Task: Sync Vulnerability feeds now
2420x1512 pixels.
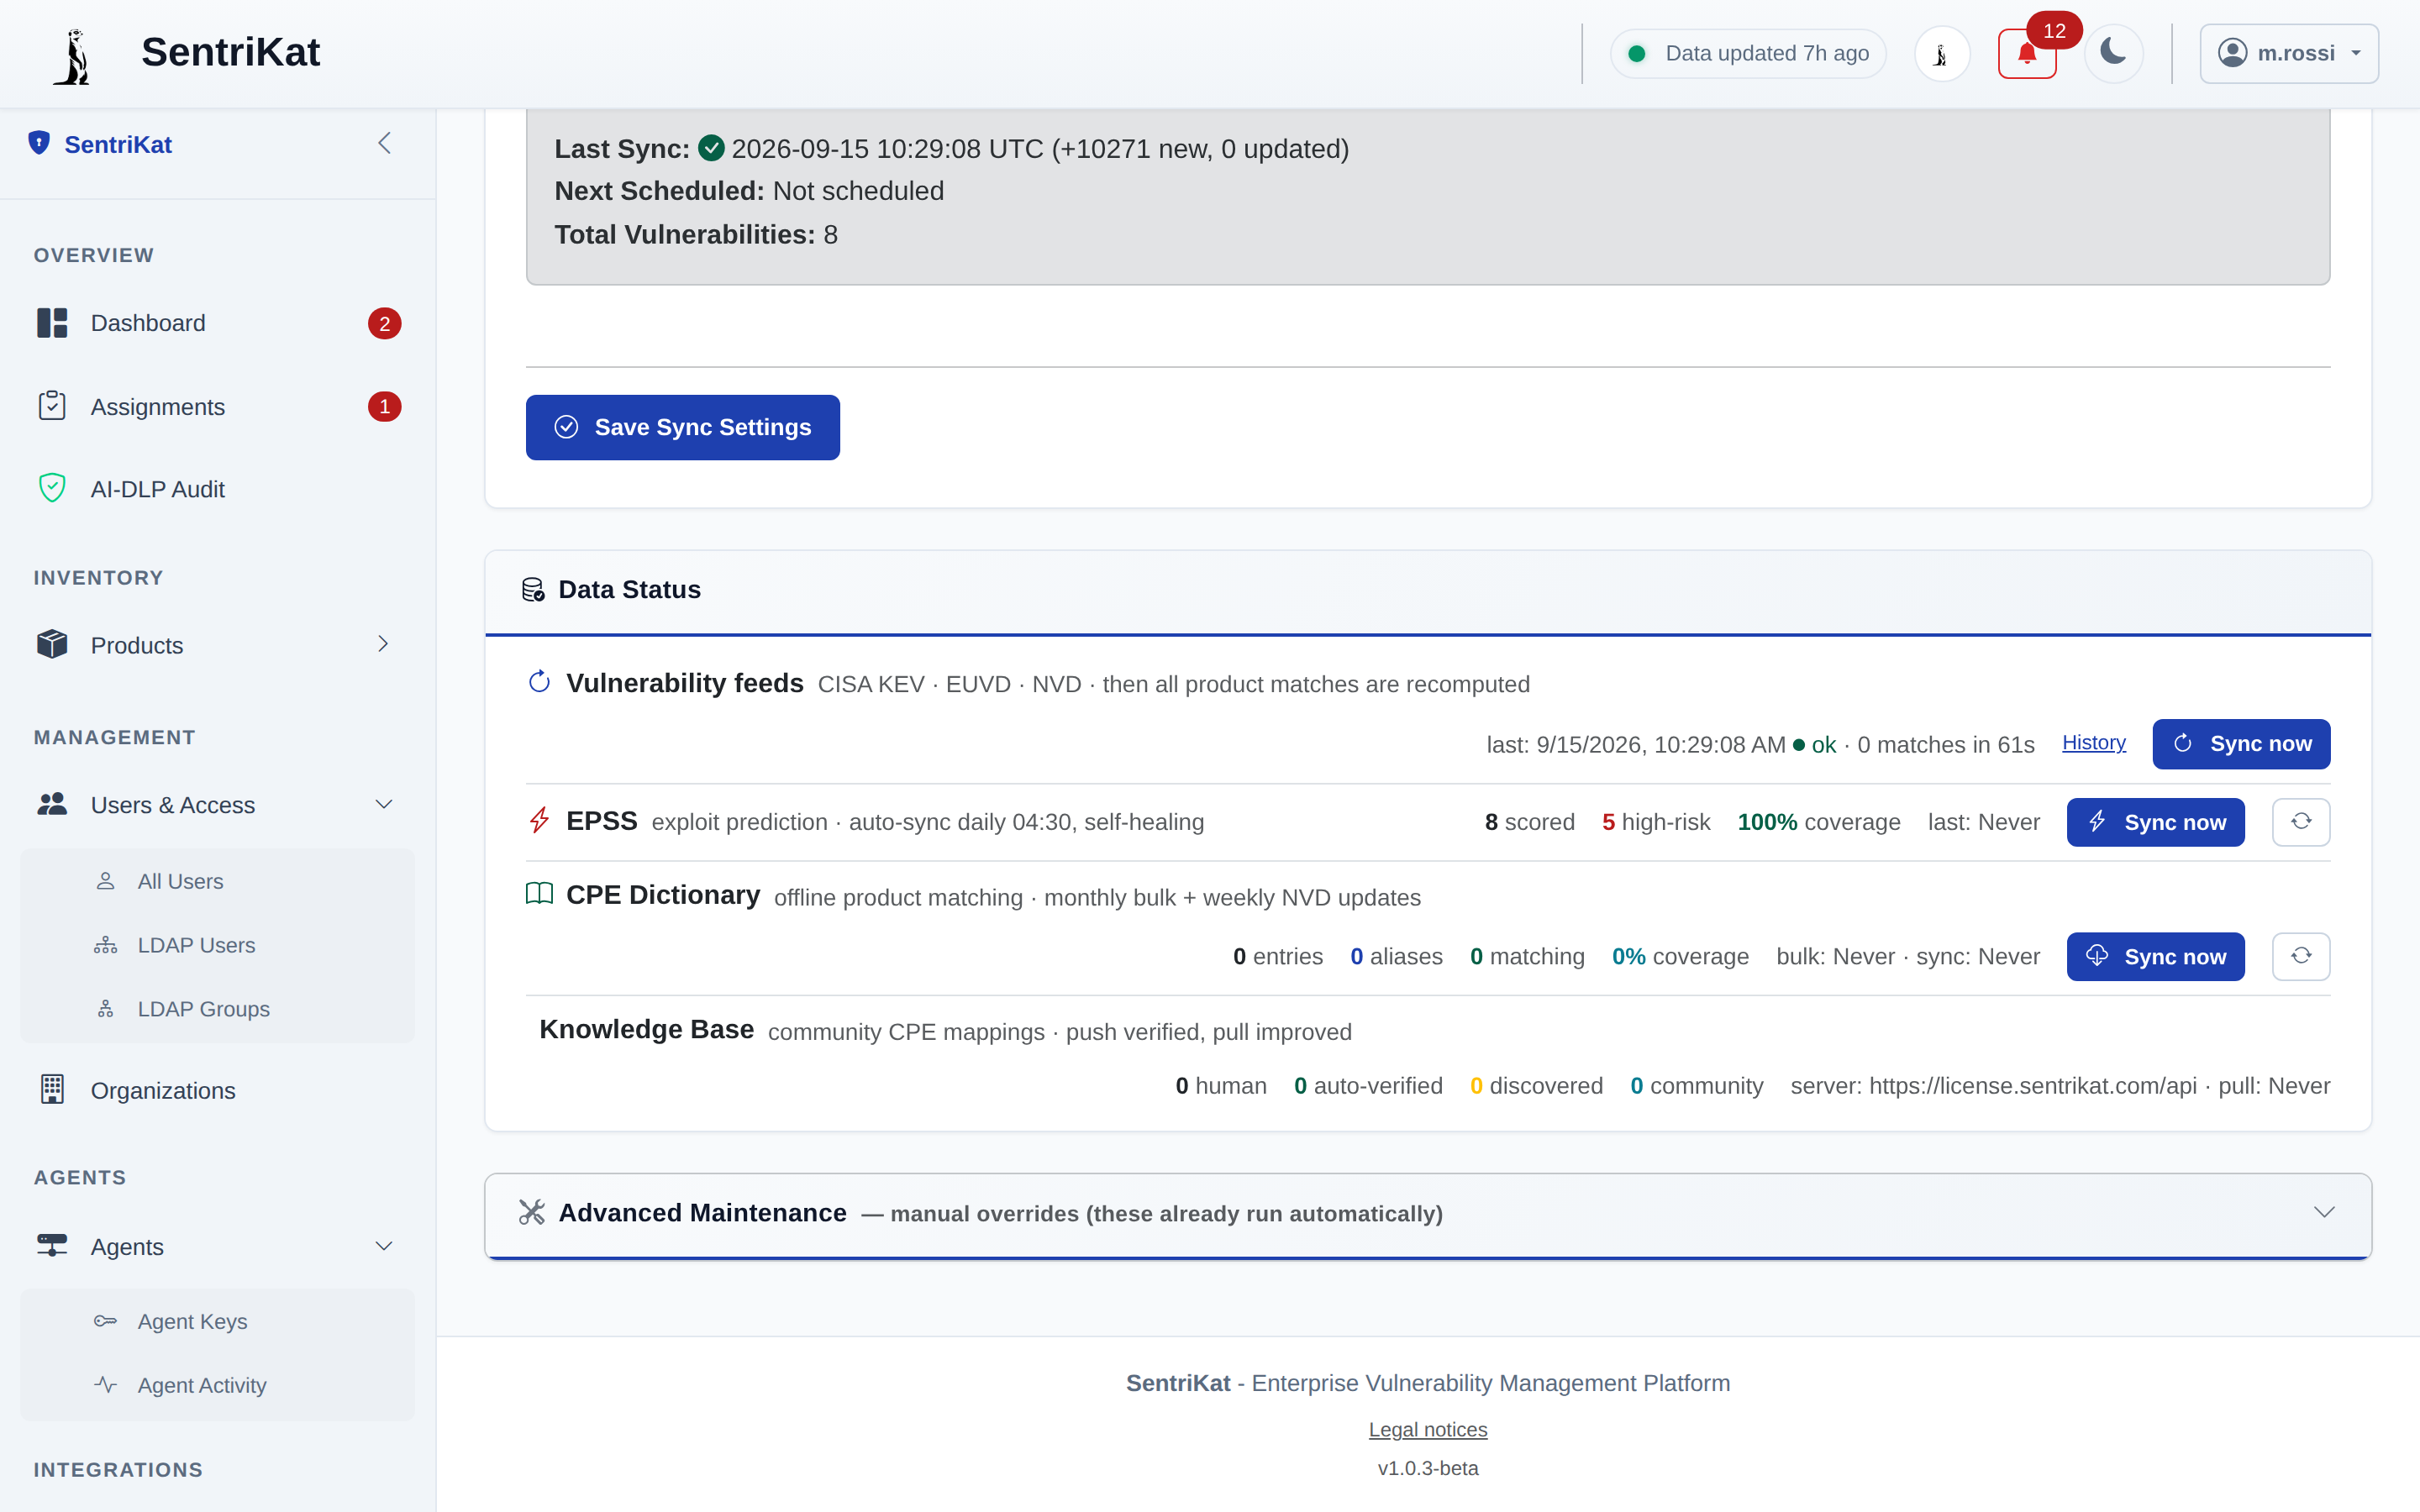Action: (2241, 744)
